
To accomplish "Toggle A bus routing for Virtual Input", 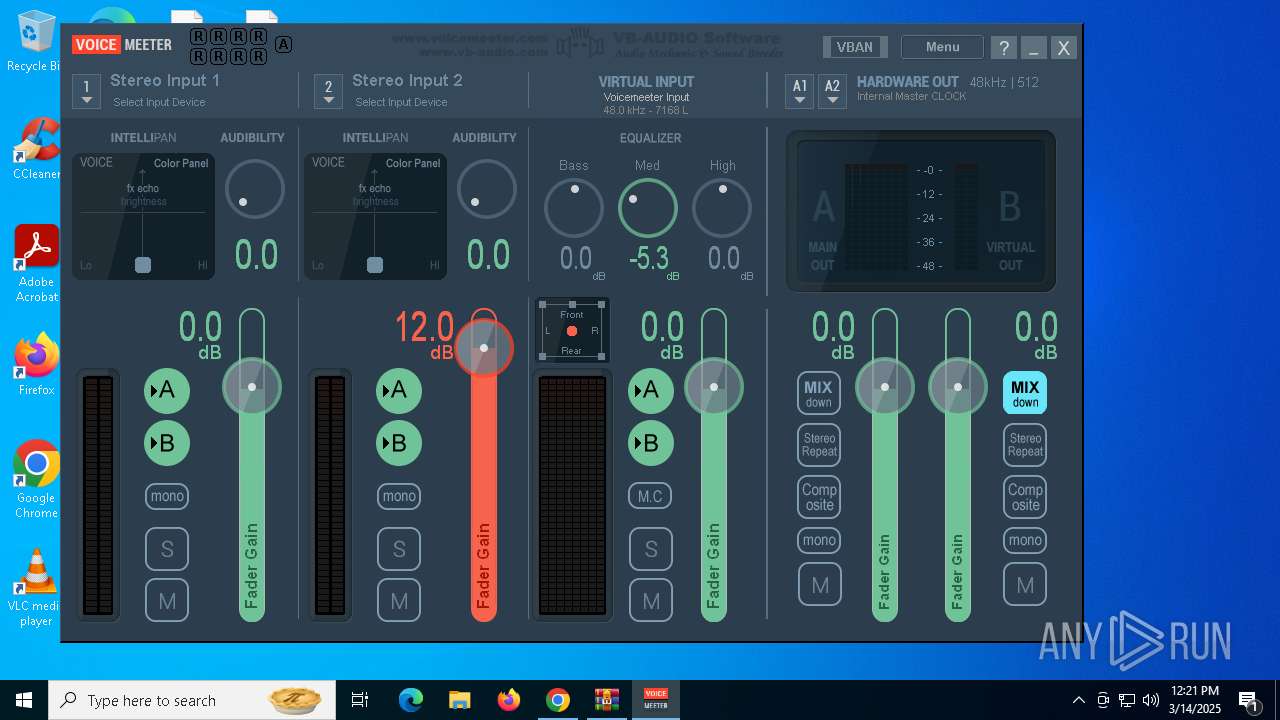I will [651, 390].
